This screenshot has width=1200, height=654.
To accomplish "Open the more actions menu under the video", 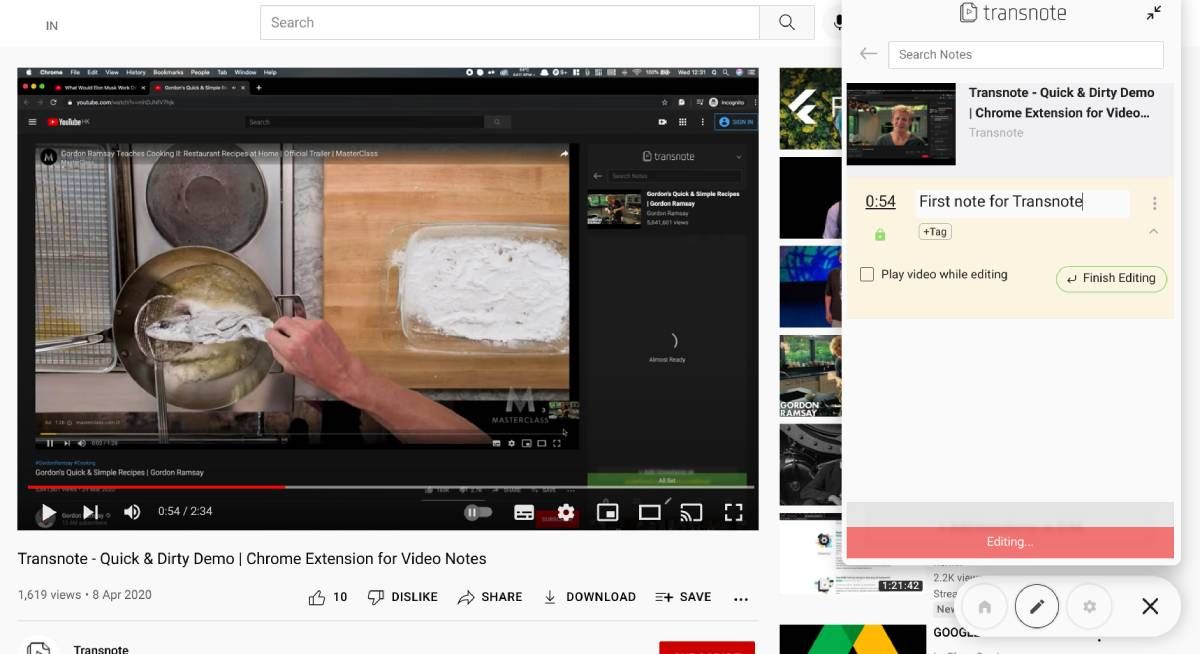I will click(x=741, y=597).
